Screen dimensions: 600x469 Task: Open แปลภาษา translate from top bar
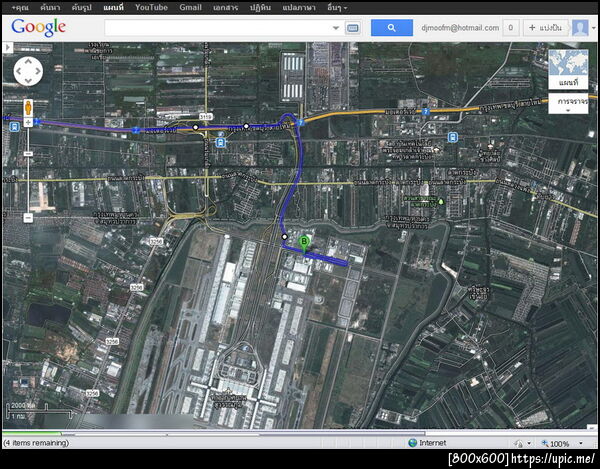pos(299,7)
